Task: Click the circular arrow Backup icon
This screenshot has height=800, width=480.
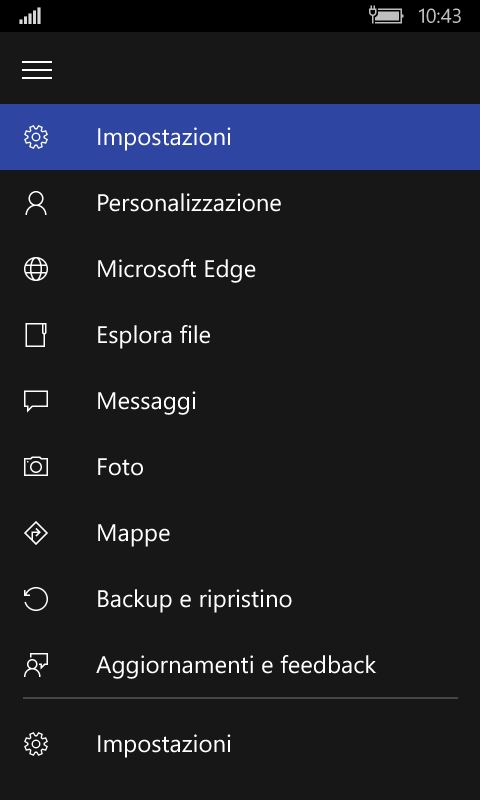Action: point(36,599)
